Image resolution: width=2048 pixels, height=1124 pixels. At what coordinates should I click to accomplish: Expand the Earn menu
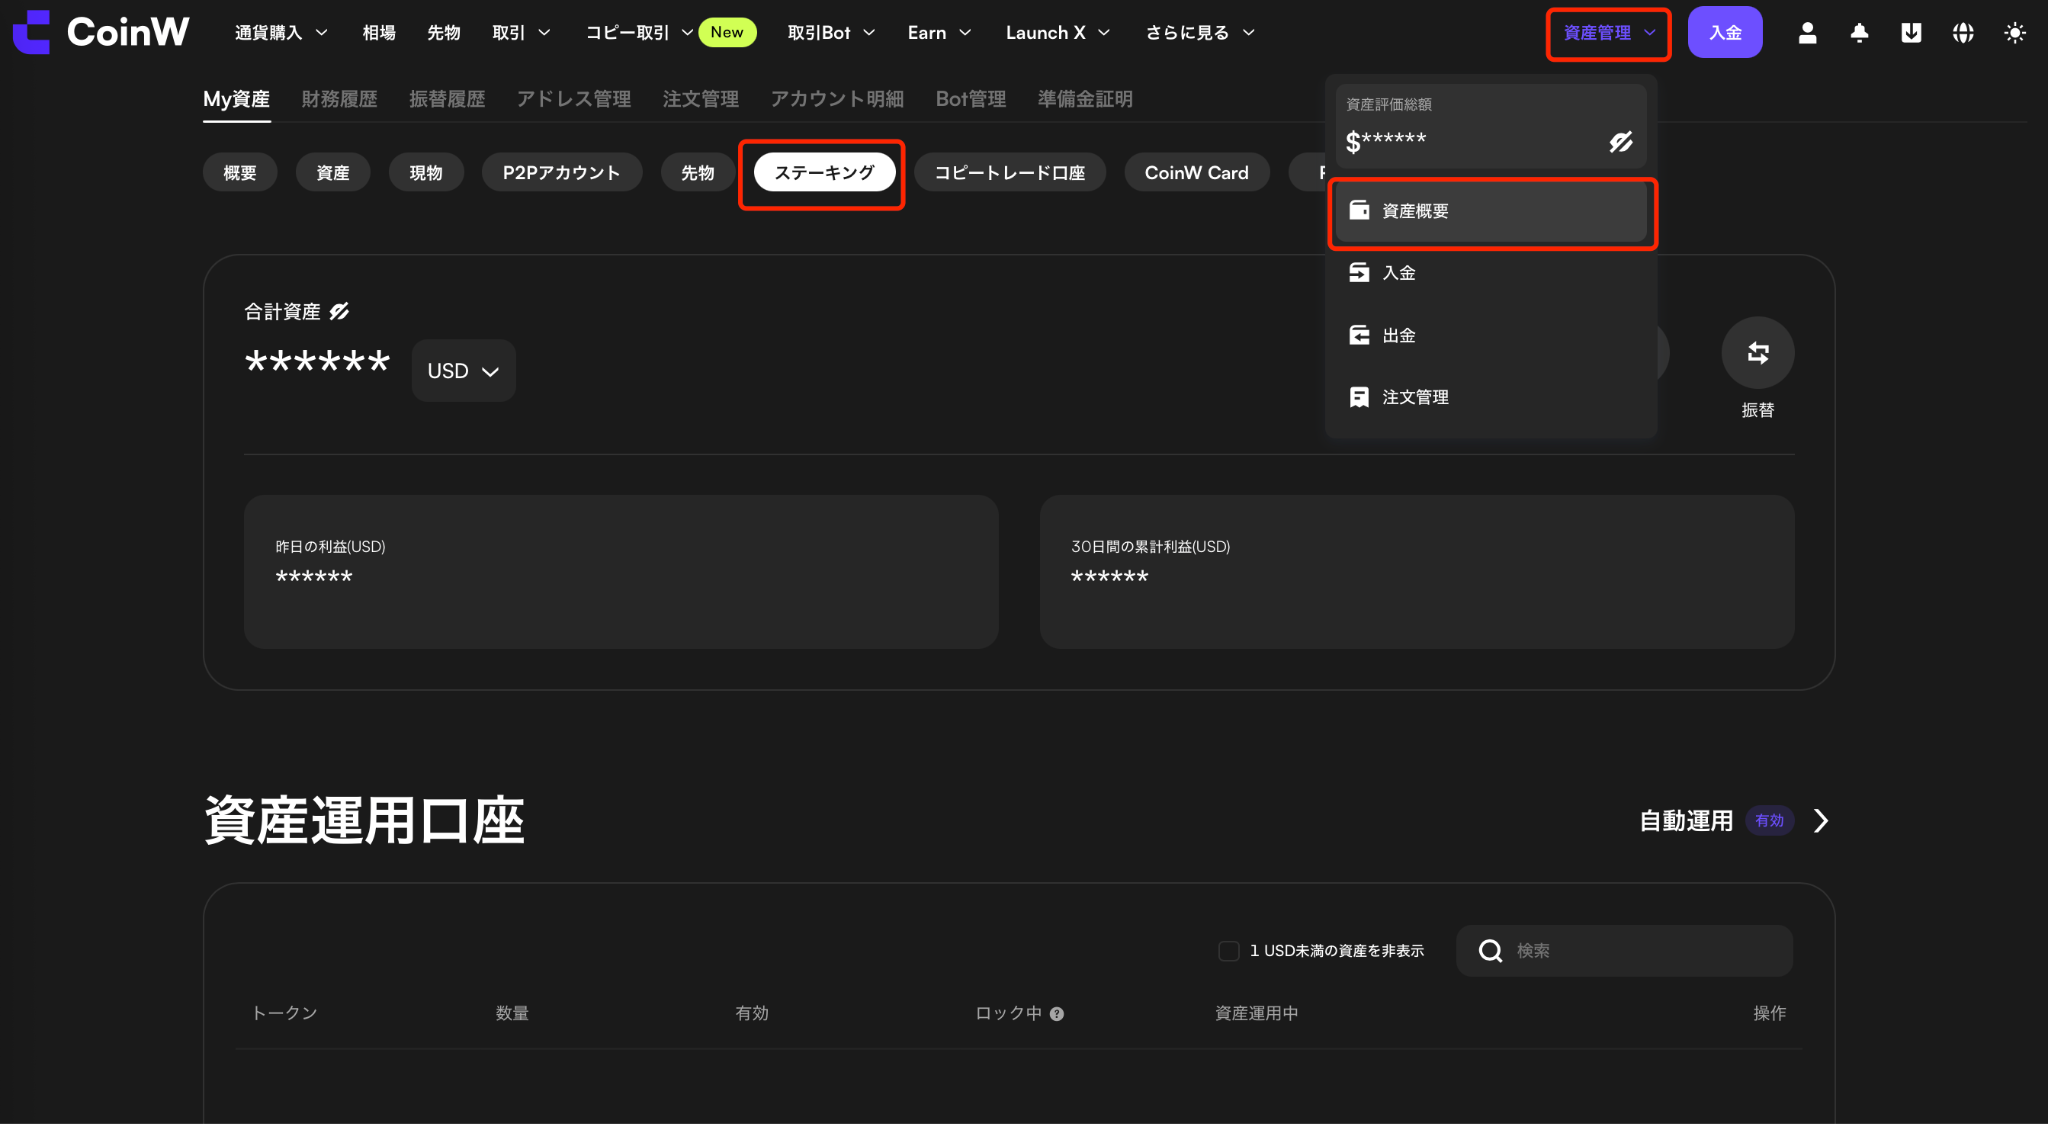(939, 33)
